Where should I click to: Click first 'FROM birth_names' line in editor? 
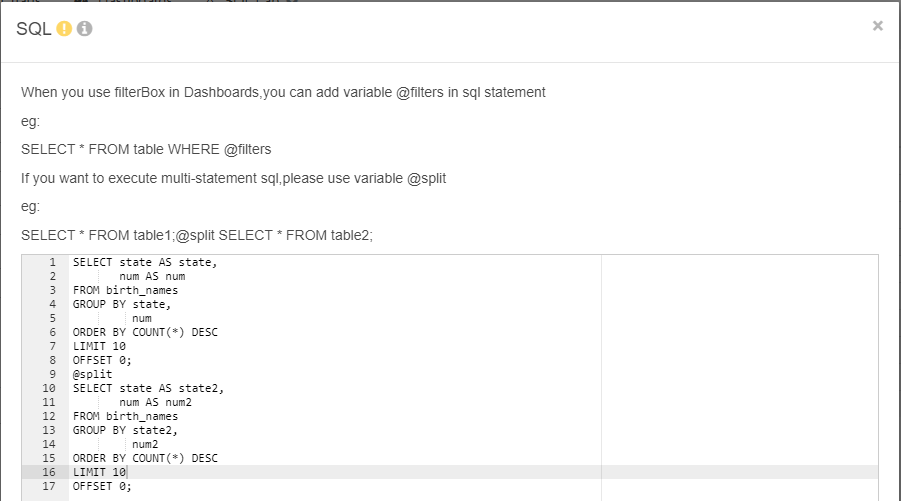pos(125,290)
